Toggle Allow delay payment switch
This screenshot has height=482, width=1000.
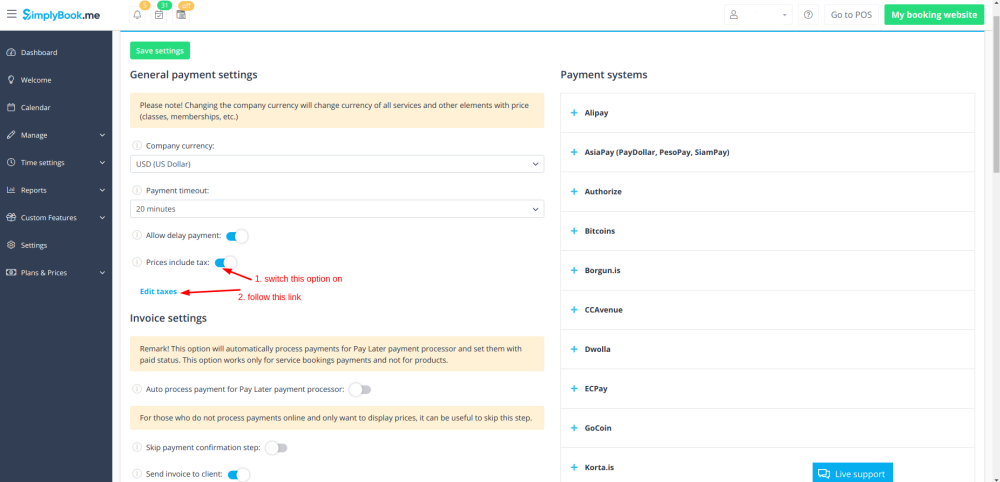pos(236,236)
